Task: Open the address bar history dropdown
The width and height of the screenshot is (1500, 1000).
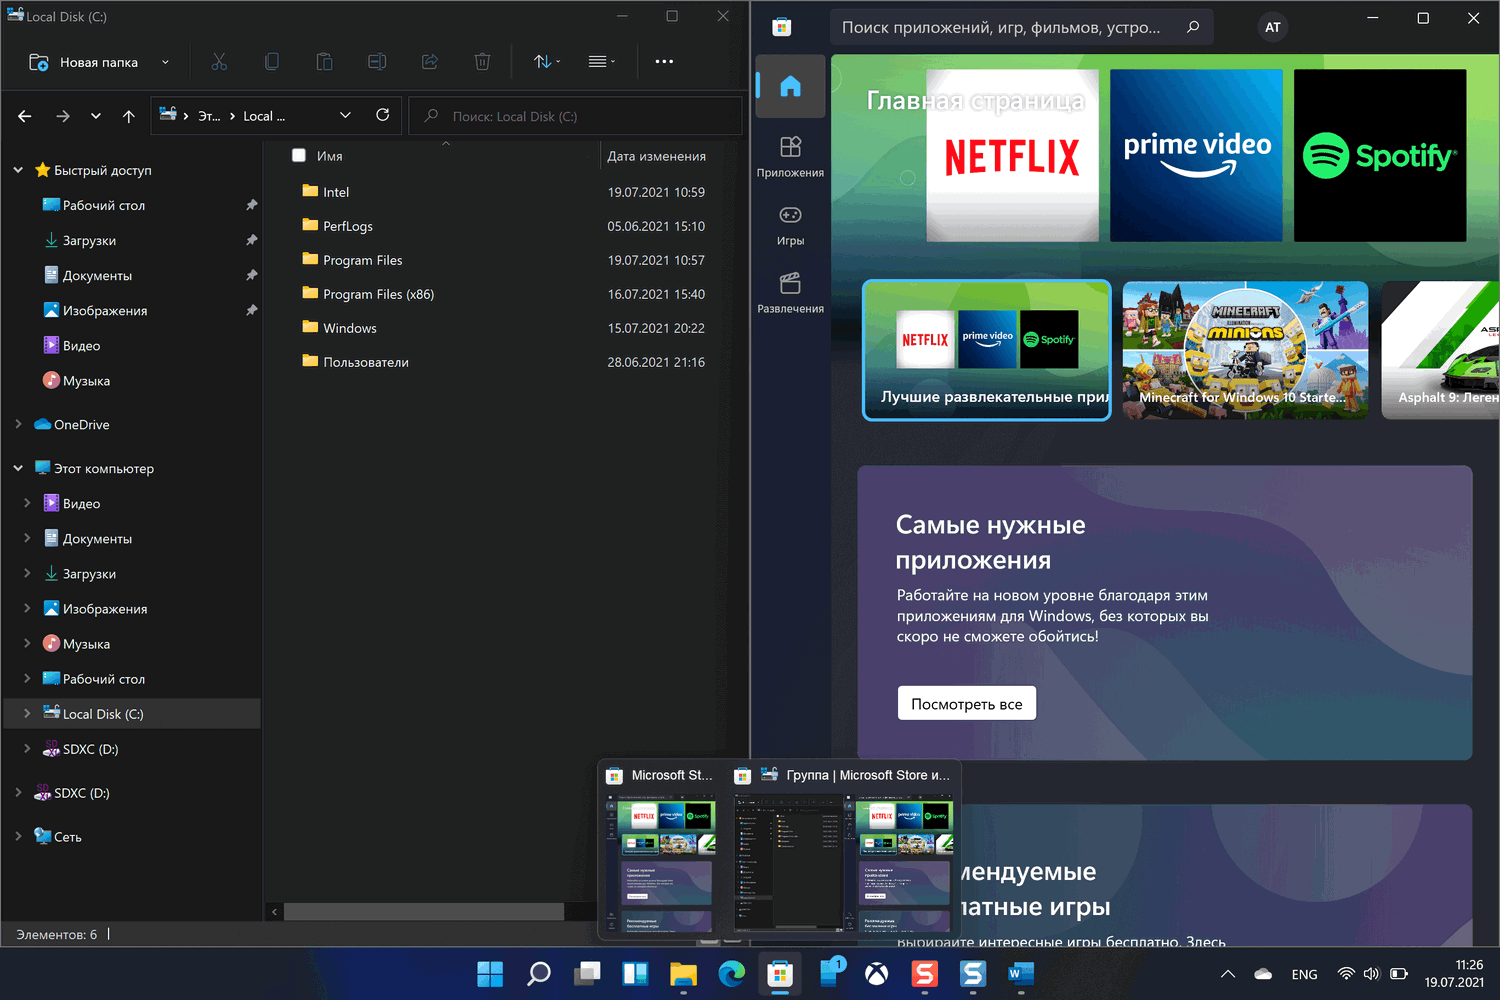Action: (345, 115)
